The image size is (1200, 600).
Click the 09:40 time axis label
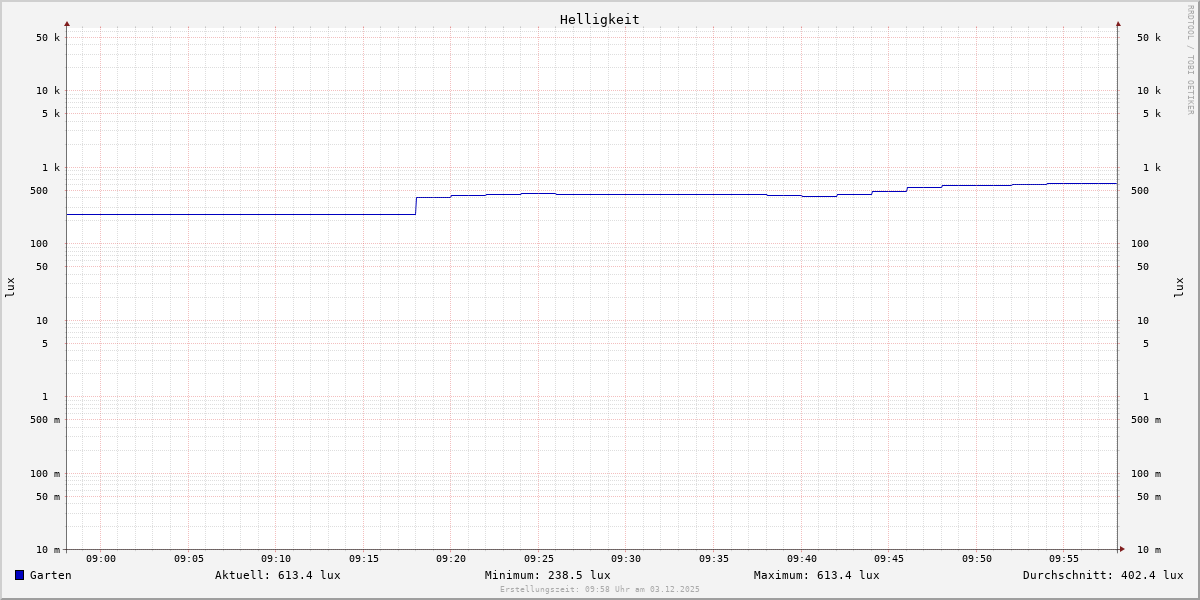(x=801, y=559)
